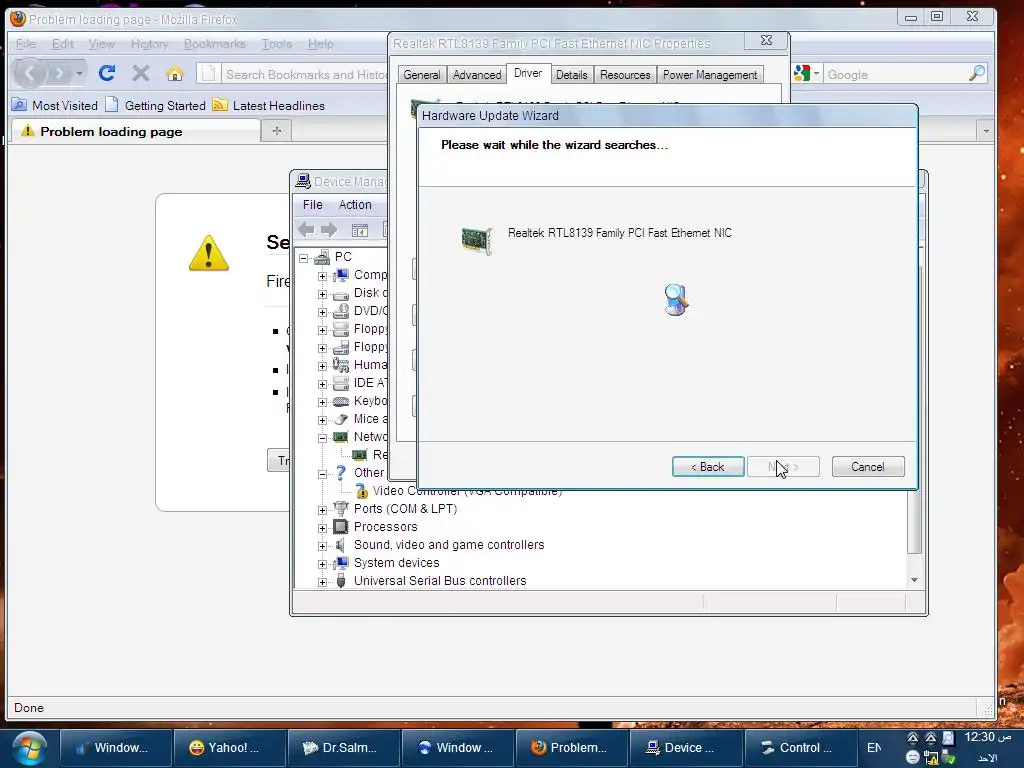This screenshot has width=1024, height=768.
Task: Expand the Keyboards node
Action: [322, 402]
